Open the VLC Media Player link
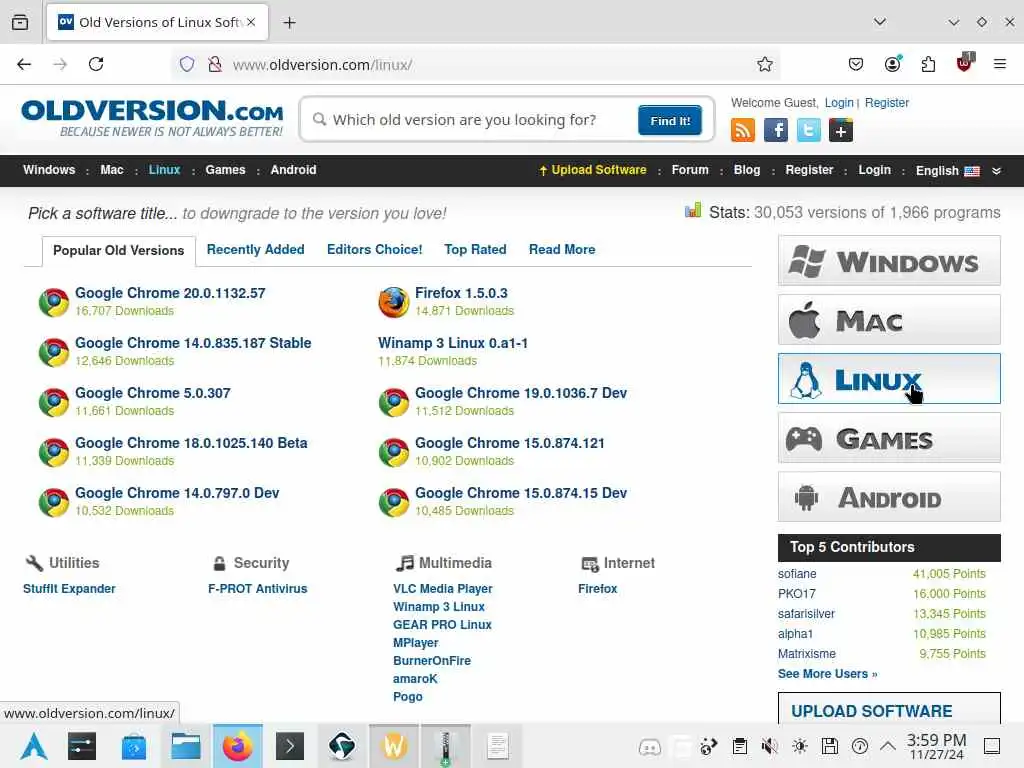This screenshot has height=768, width=1024. pyautogui.click(x=443, y=588)
